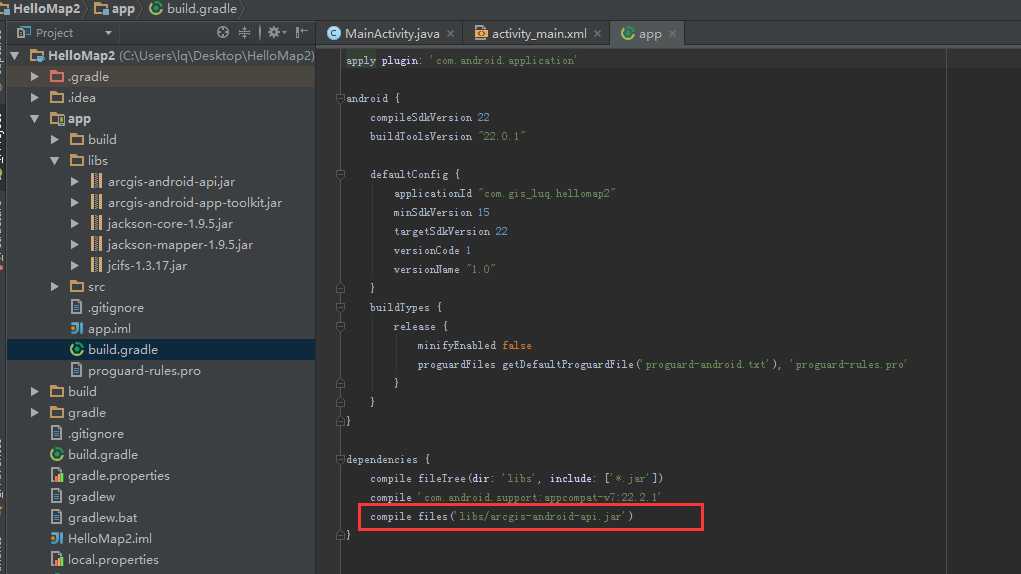Fold the defaultConfig block in gutter
The image size is (1021, 574).
340,174
